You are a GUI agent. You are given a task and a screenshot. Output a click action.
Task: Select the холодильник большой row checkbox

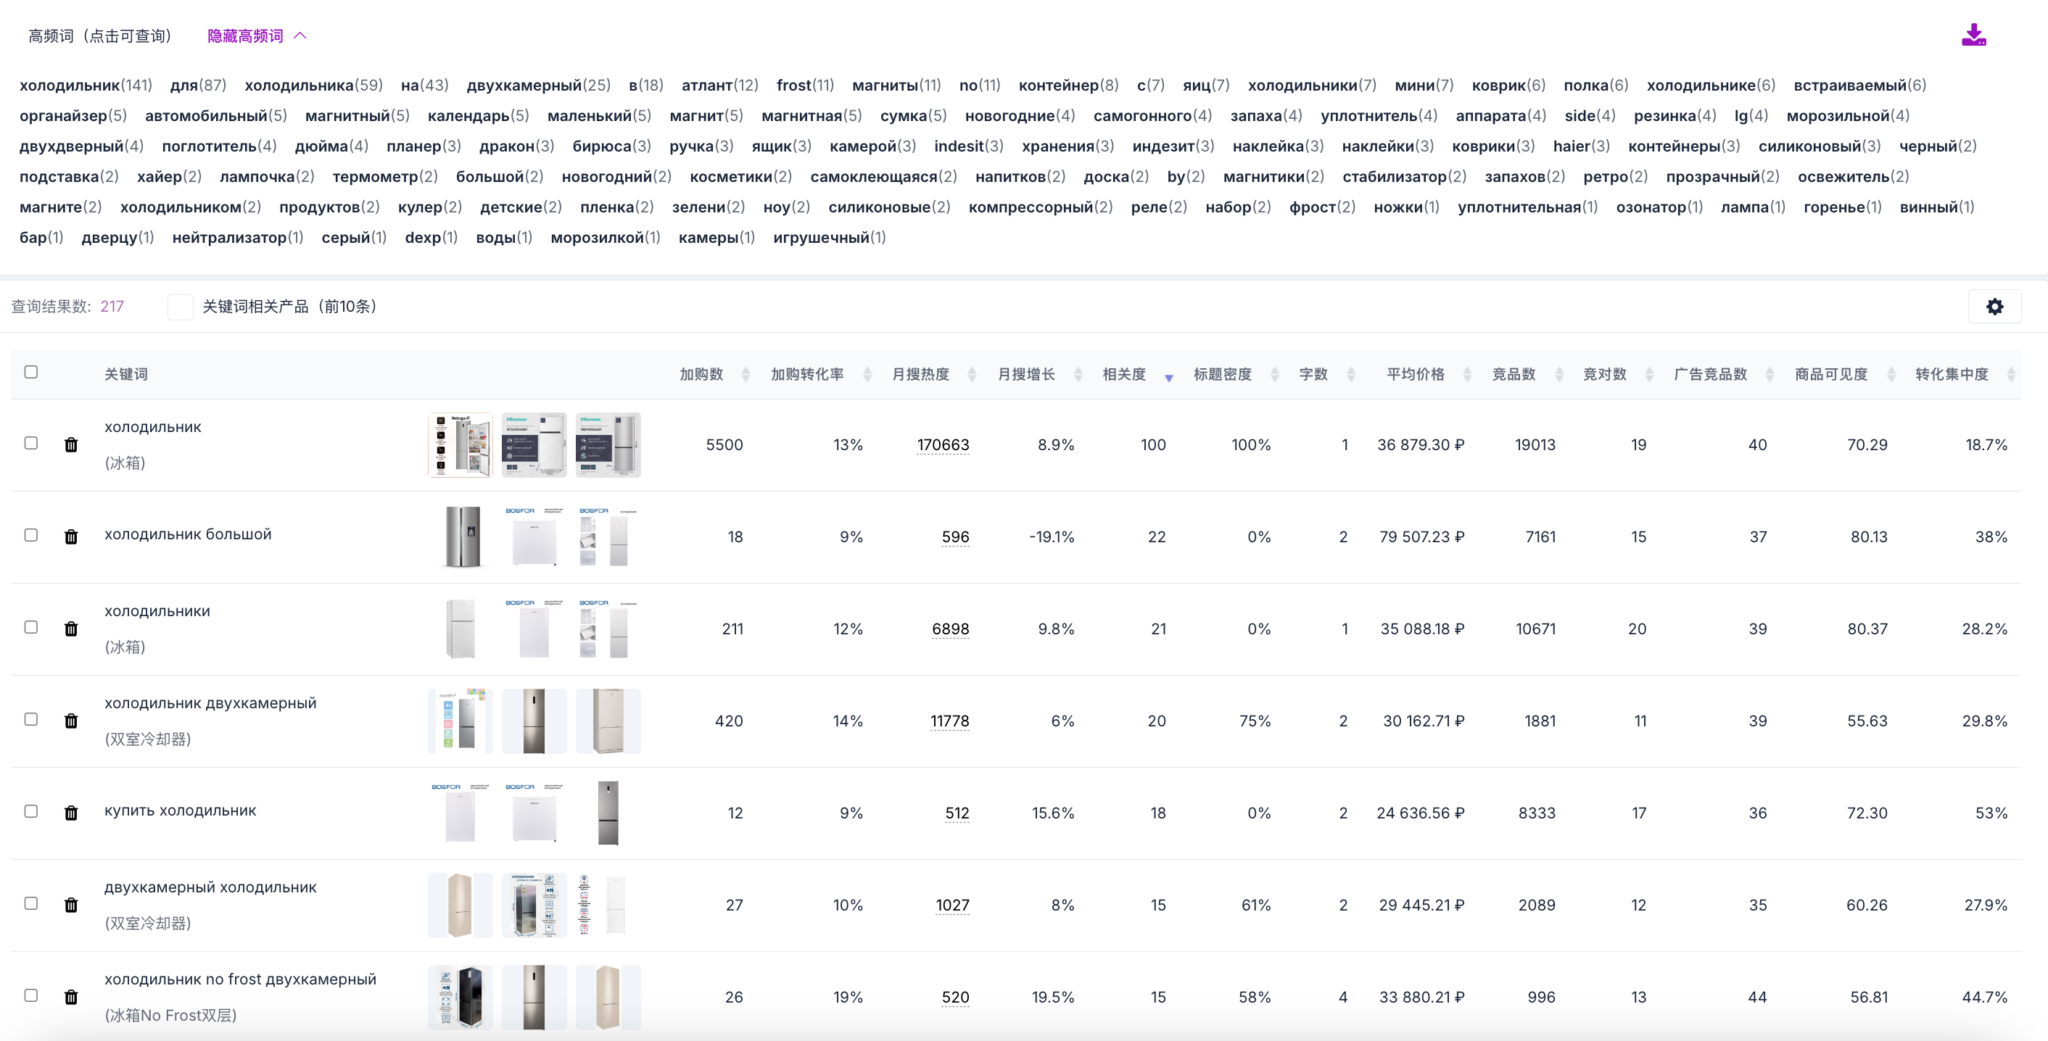click(x=31, y=535)
